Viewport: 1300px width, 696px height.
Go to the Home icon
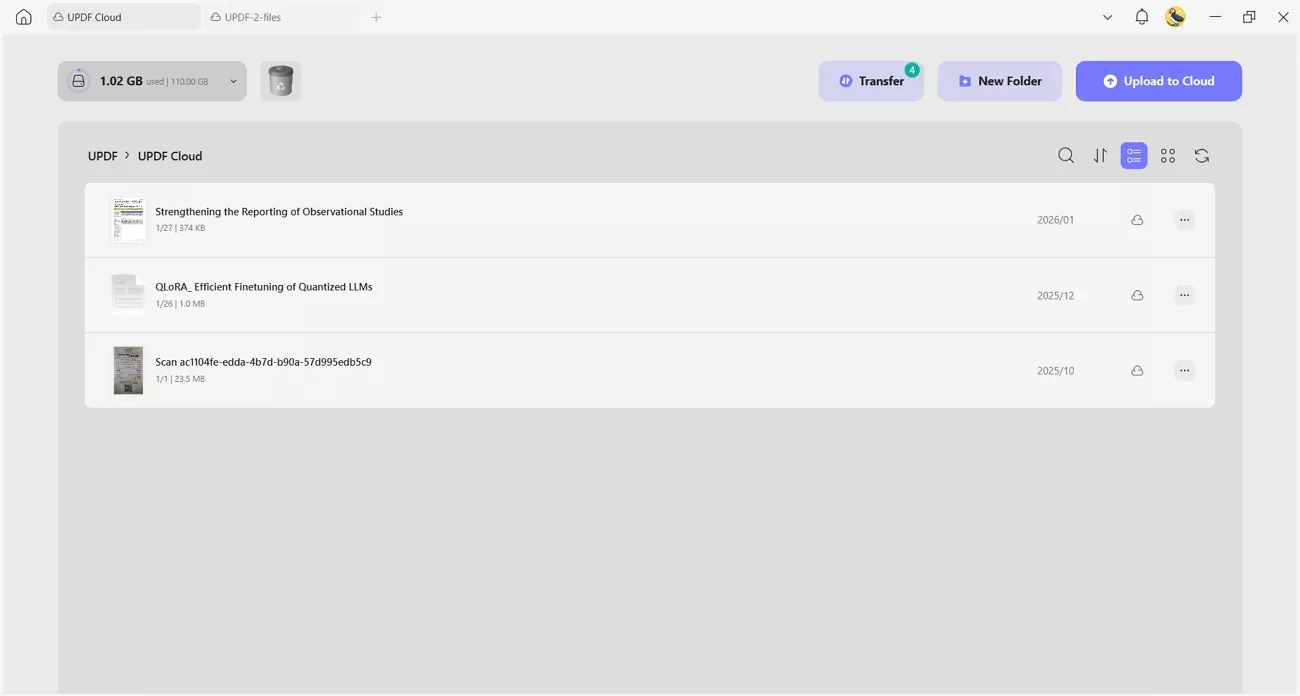[x=24, y=17]
